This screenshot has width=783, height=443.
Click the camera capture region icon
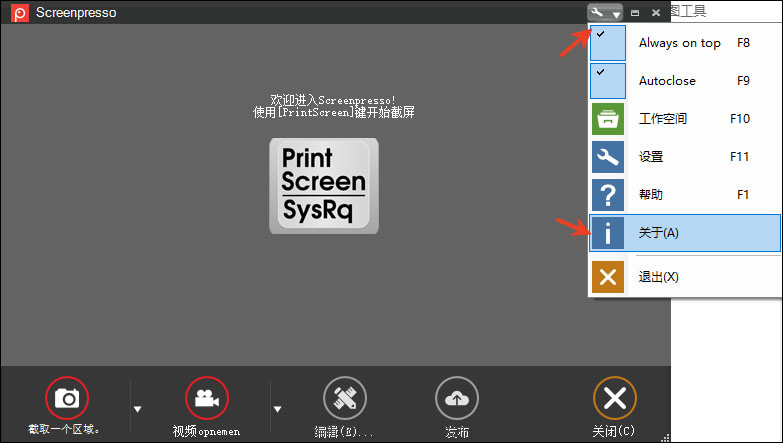(67, 398)
